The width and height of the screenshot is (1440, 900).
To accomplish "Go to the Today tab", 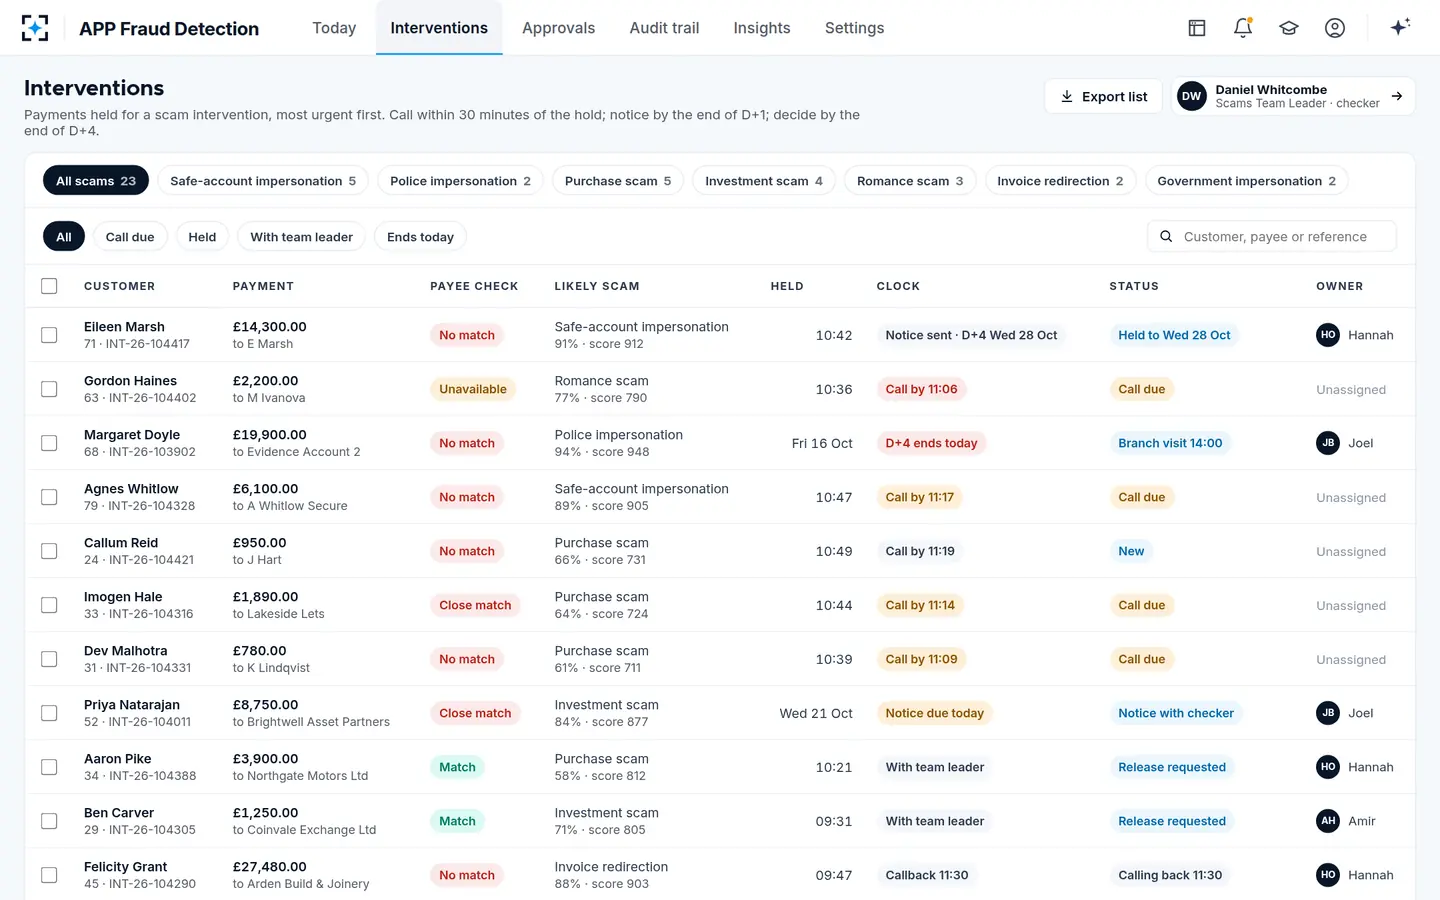I will coord(334,28).
